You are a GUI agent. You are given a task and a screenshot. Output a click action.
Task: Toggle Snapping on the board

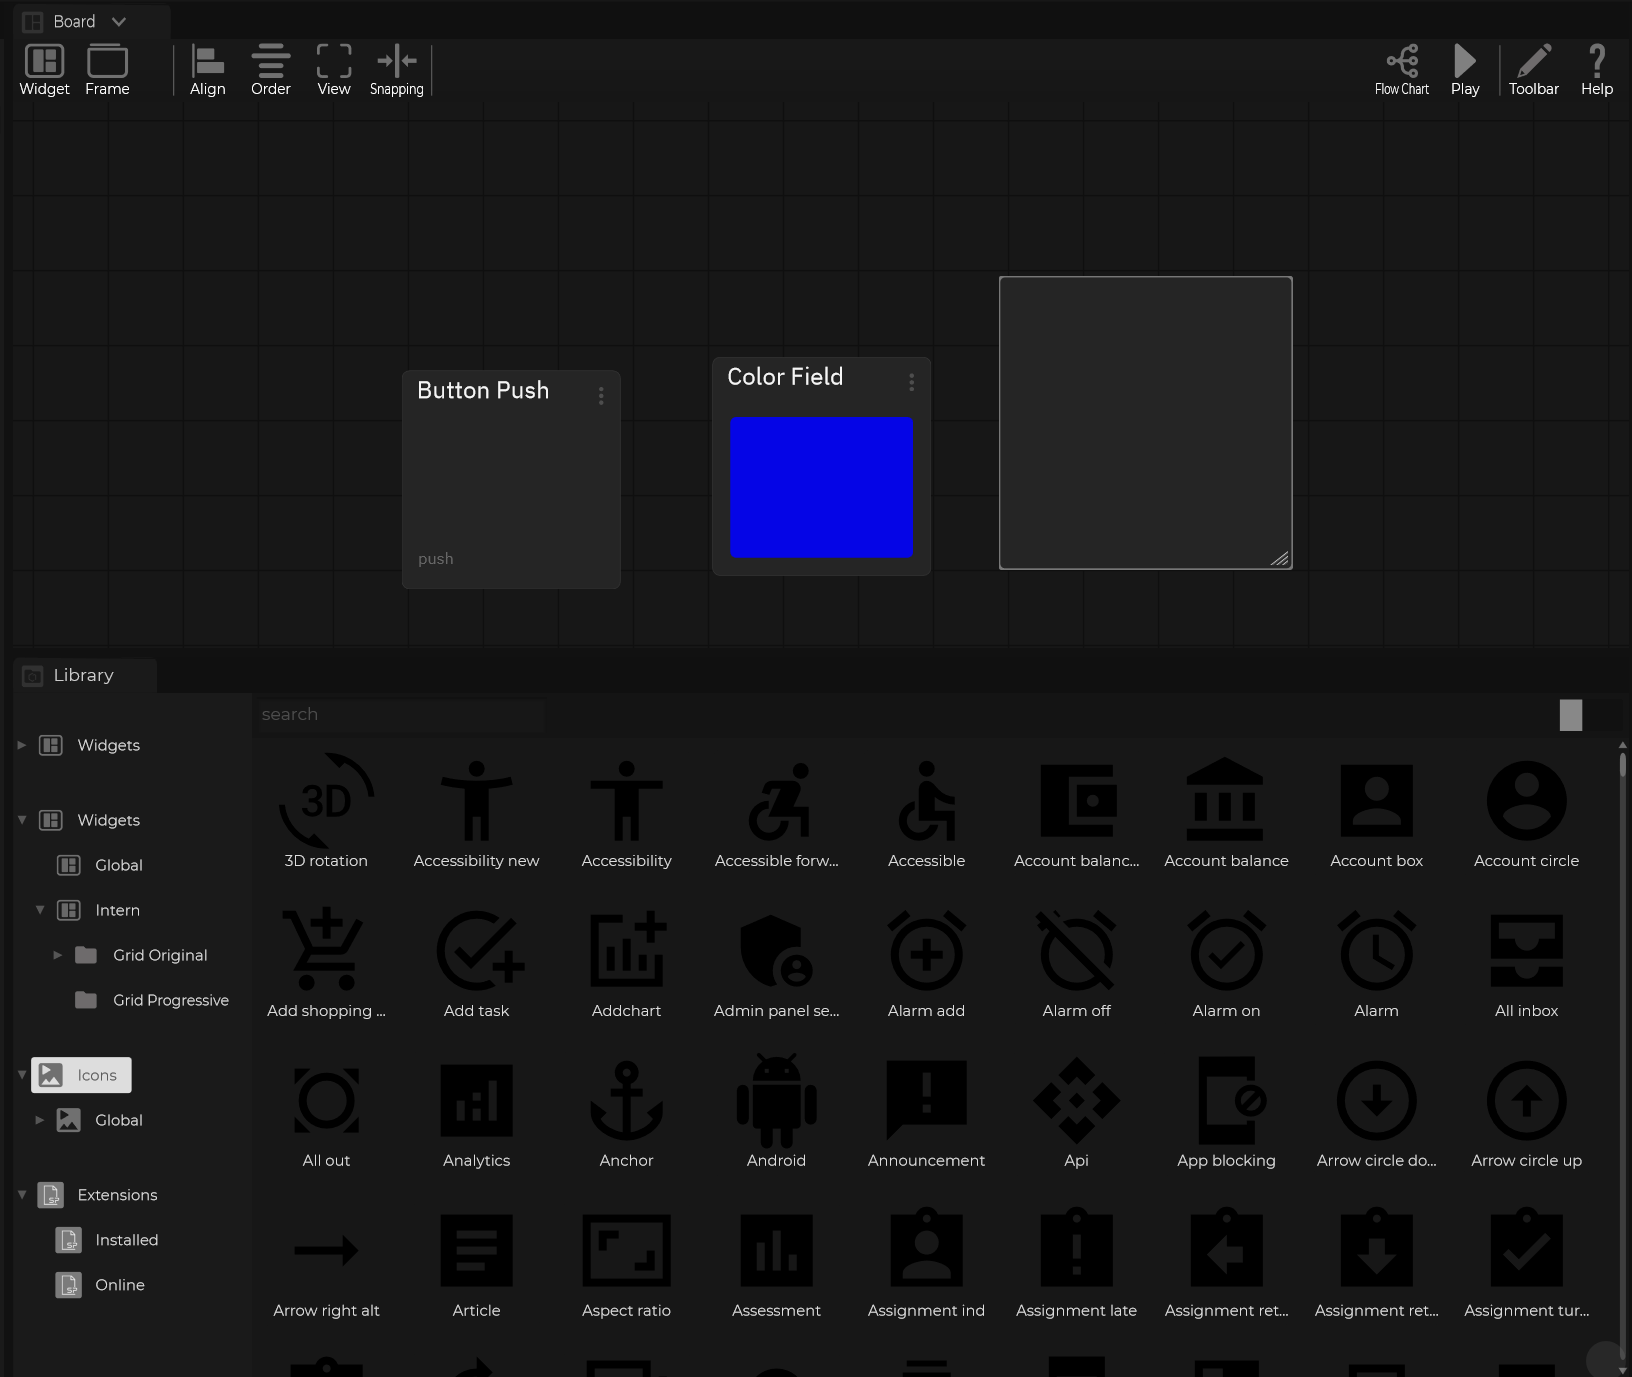pos(396,70)
